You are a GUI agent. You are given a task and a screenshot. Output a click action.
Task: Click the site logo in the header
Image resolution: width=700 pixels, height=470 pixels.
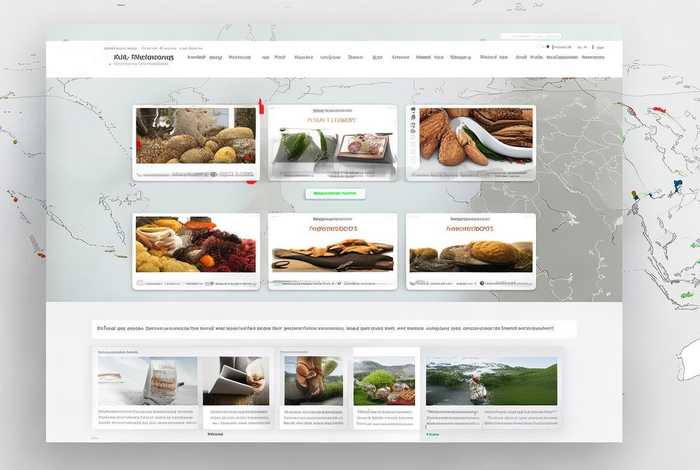tap(144, 58)
